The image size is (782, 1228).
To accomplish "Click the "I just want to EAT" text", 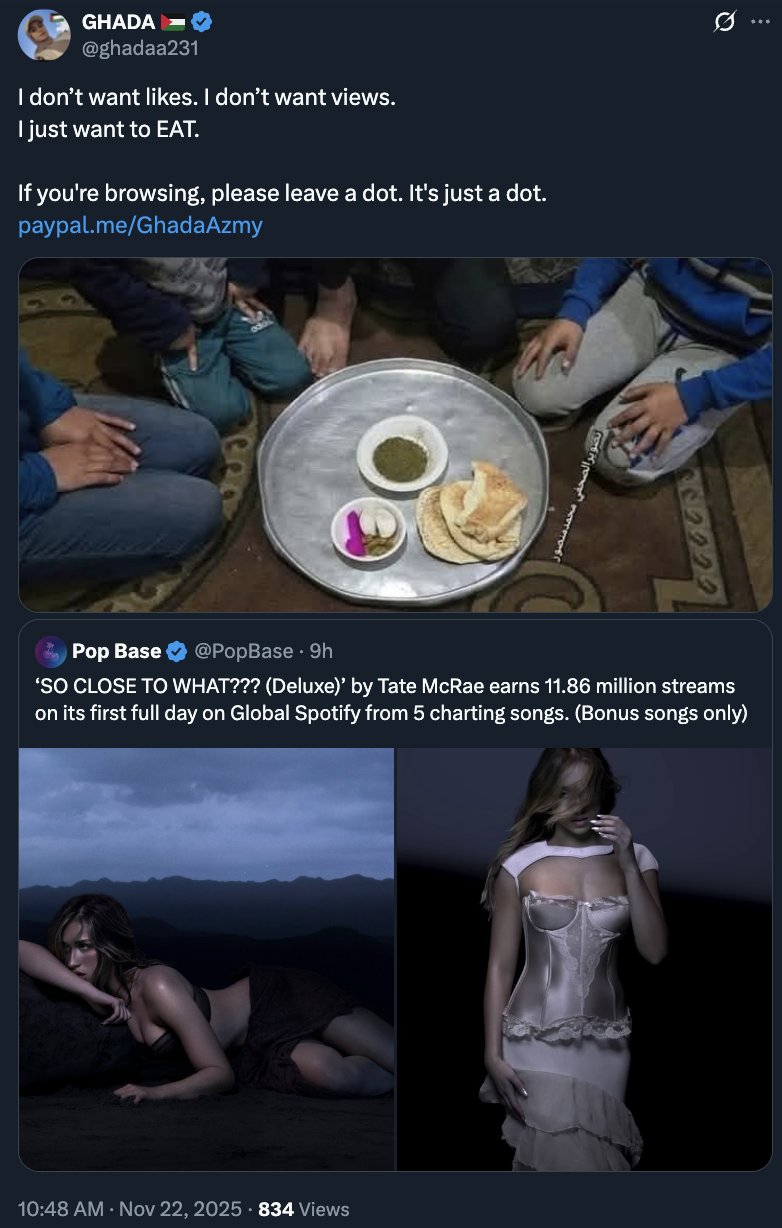I will 109,130.
